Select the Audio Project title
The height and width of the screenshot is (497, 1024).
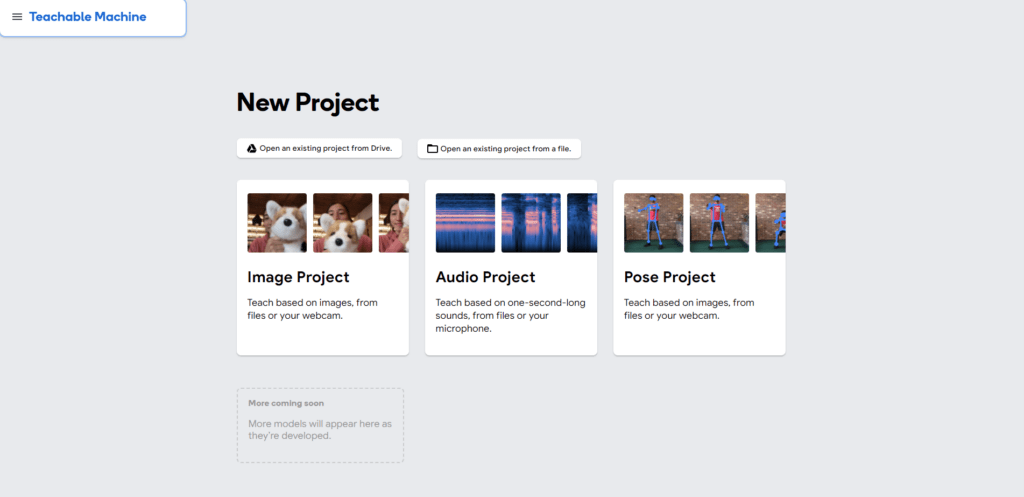click(485, 277)
